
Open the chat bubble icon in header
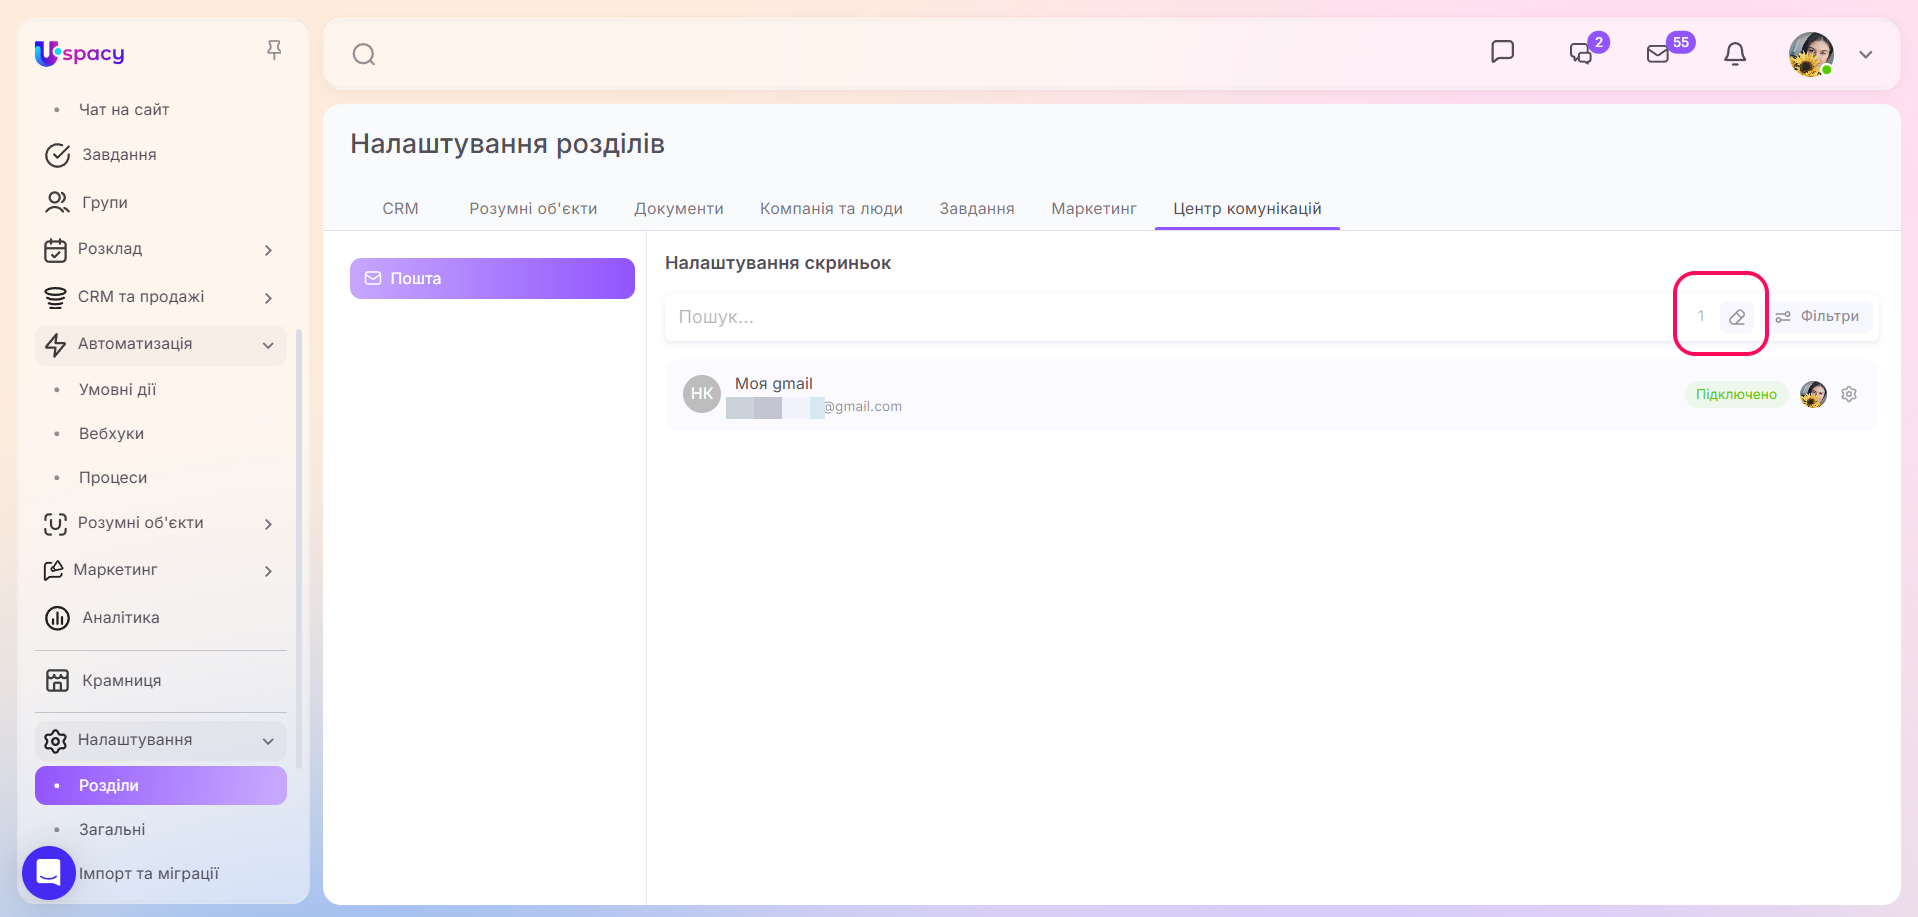[1502, 52]
